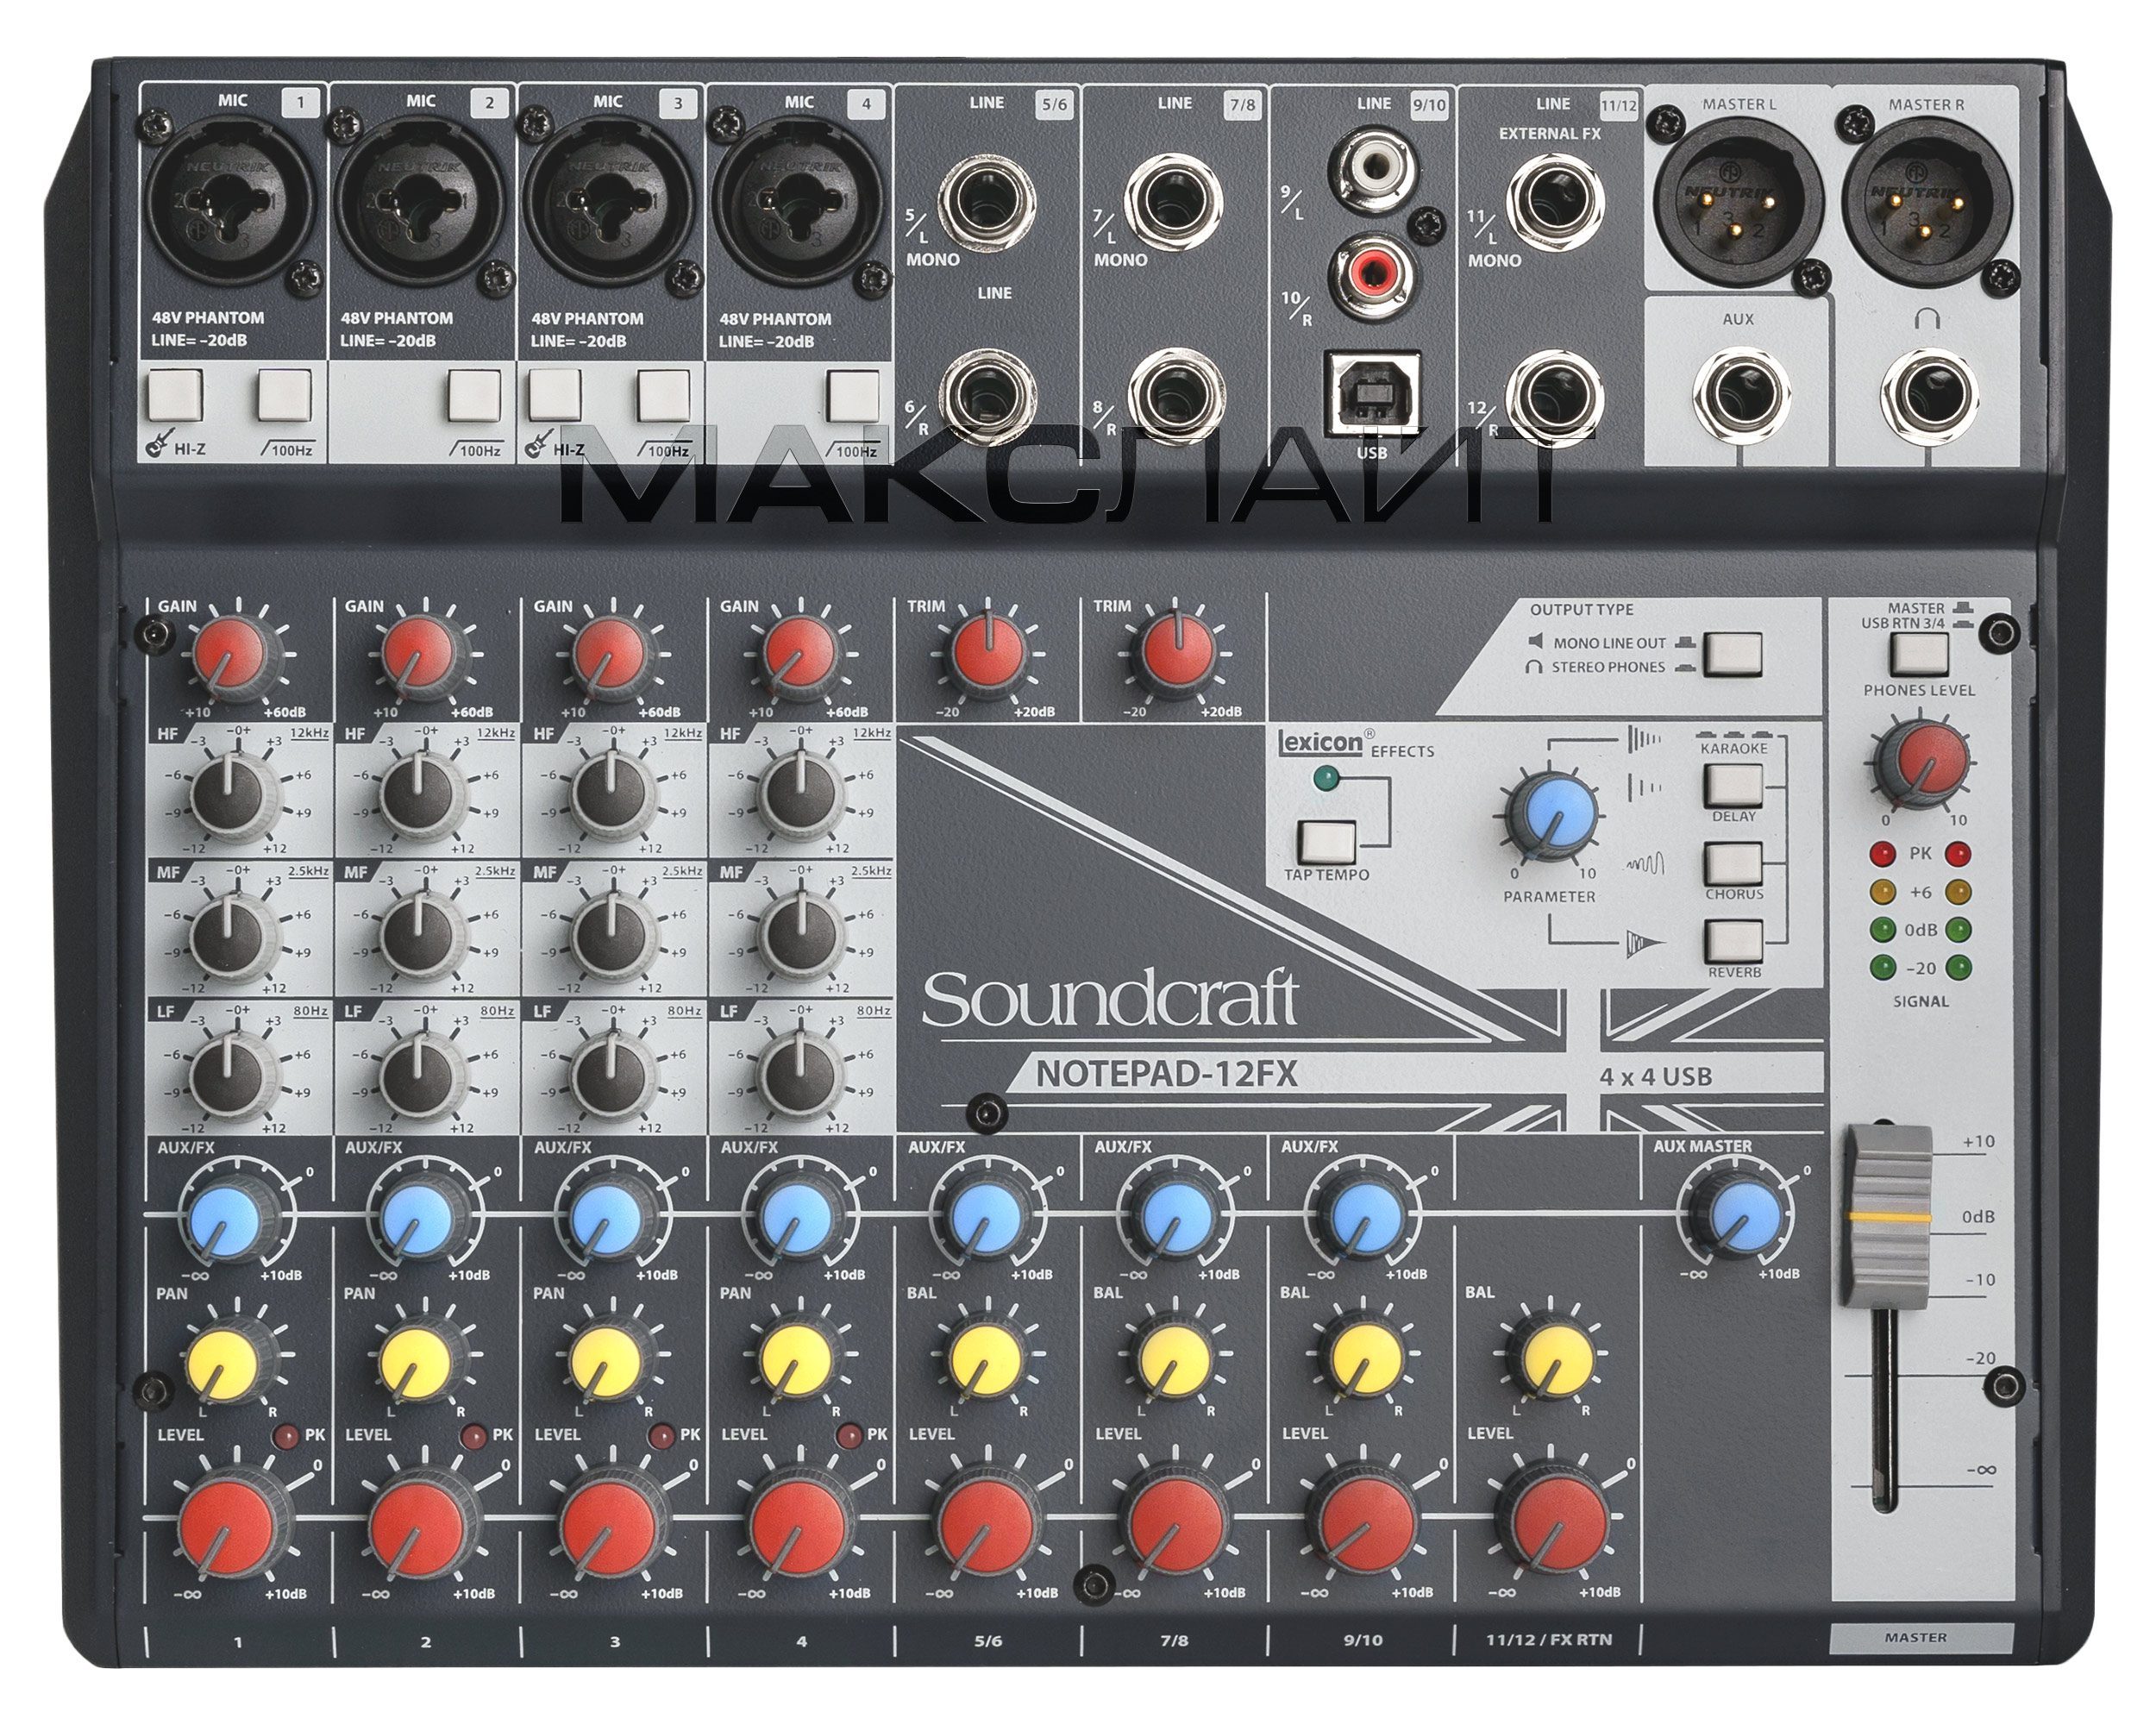Click channel 1 PAN knob

click(x=232, y=1358)
